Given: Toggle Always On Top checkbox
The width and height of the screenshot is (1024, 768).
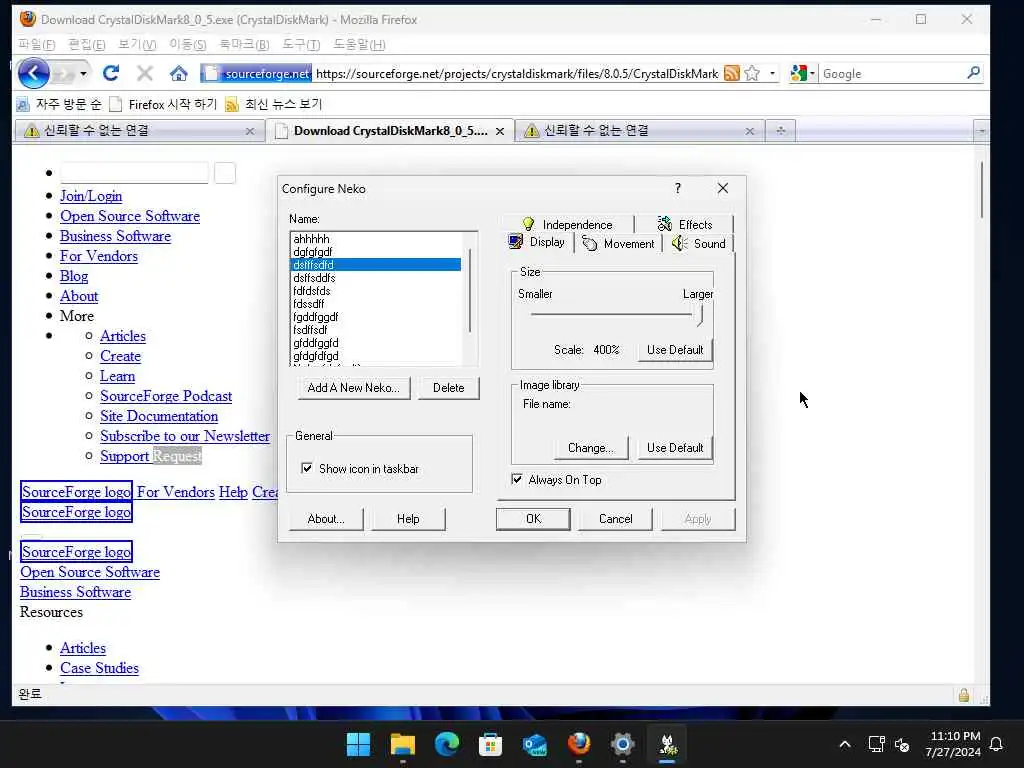Looking at the screenshot, I should click(517, 479).
